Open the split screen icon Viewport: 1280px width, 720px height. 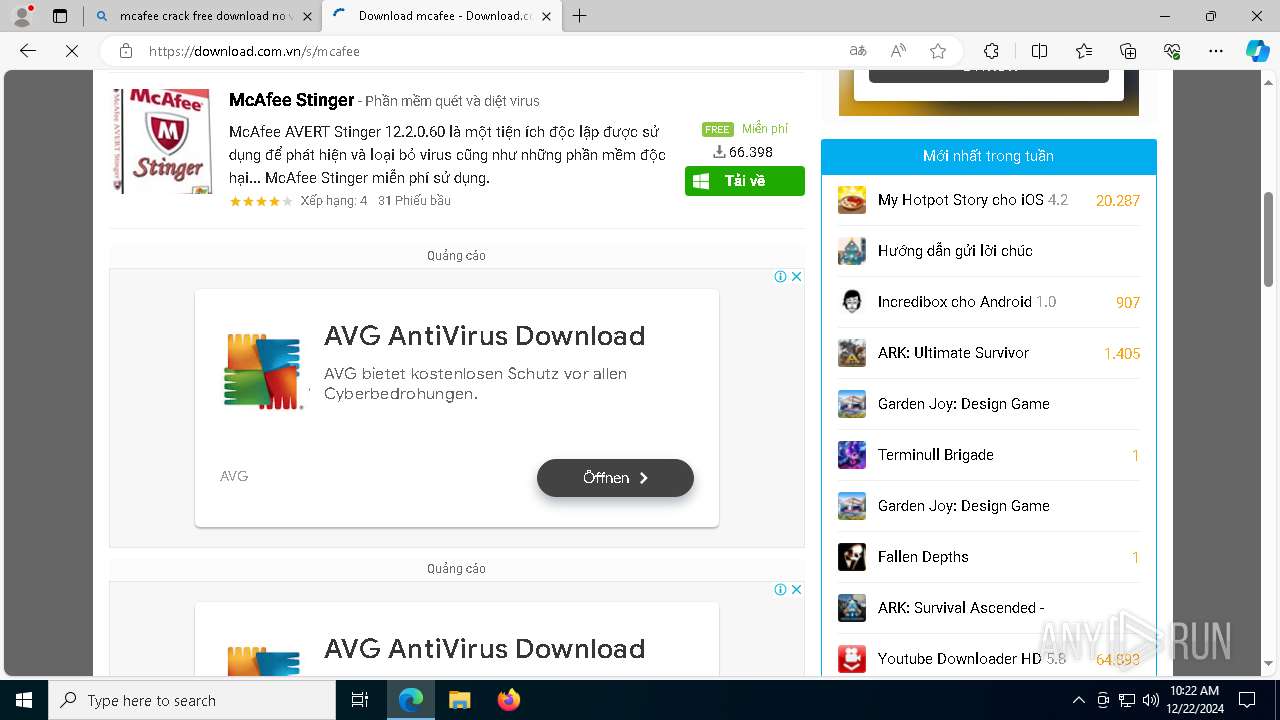pos(1039,51)
